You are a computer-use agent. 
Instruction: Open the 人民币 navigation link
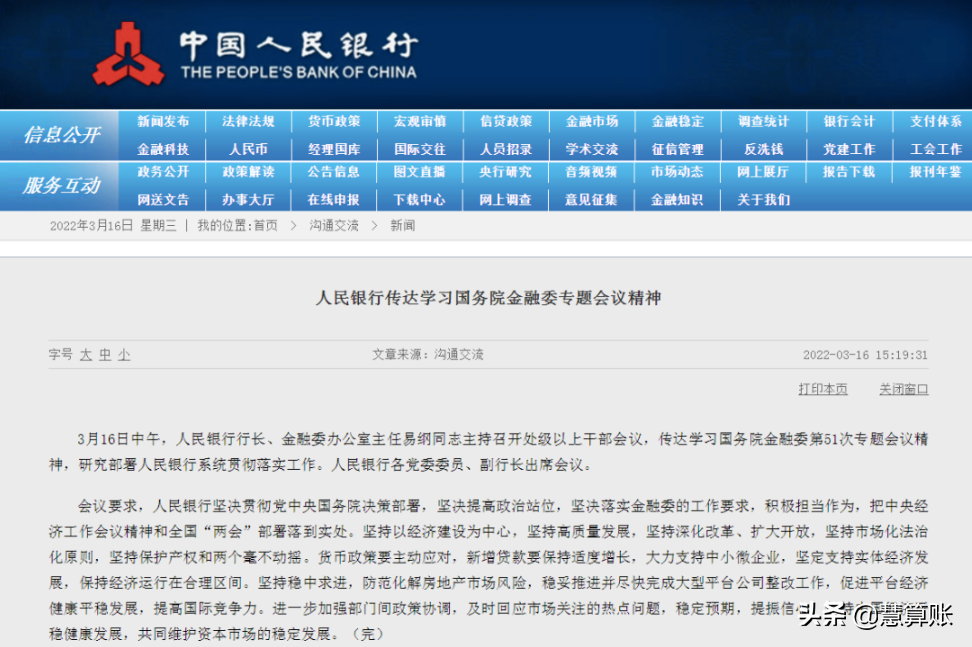[249, 149]
